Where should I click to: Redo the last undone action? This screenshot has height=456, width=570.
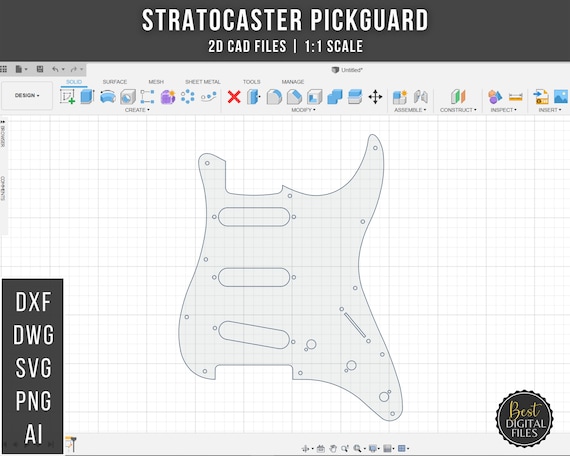[x=74, y=69]
